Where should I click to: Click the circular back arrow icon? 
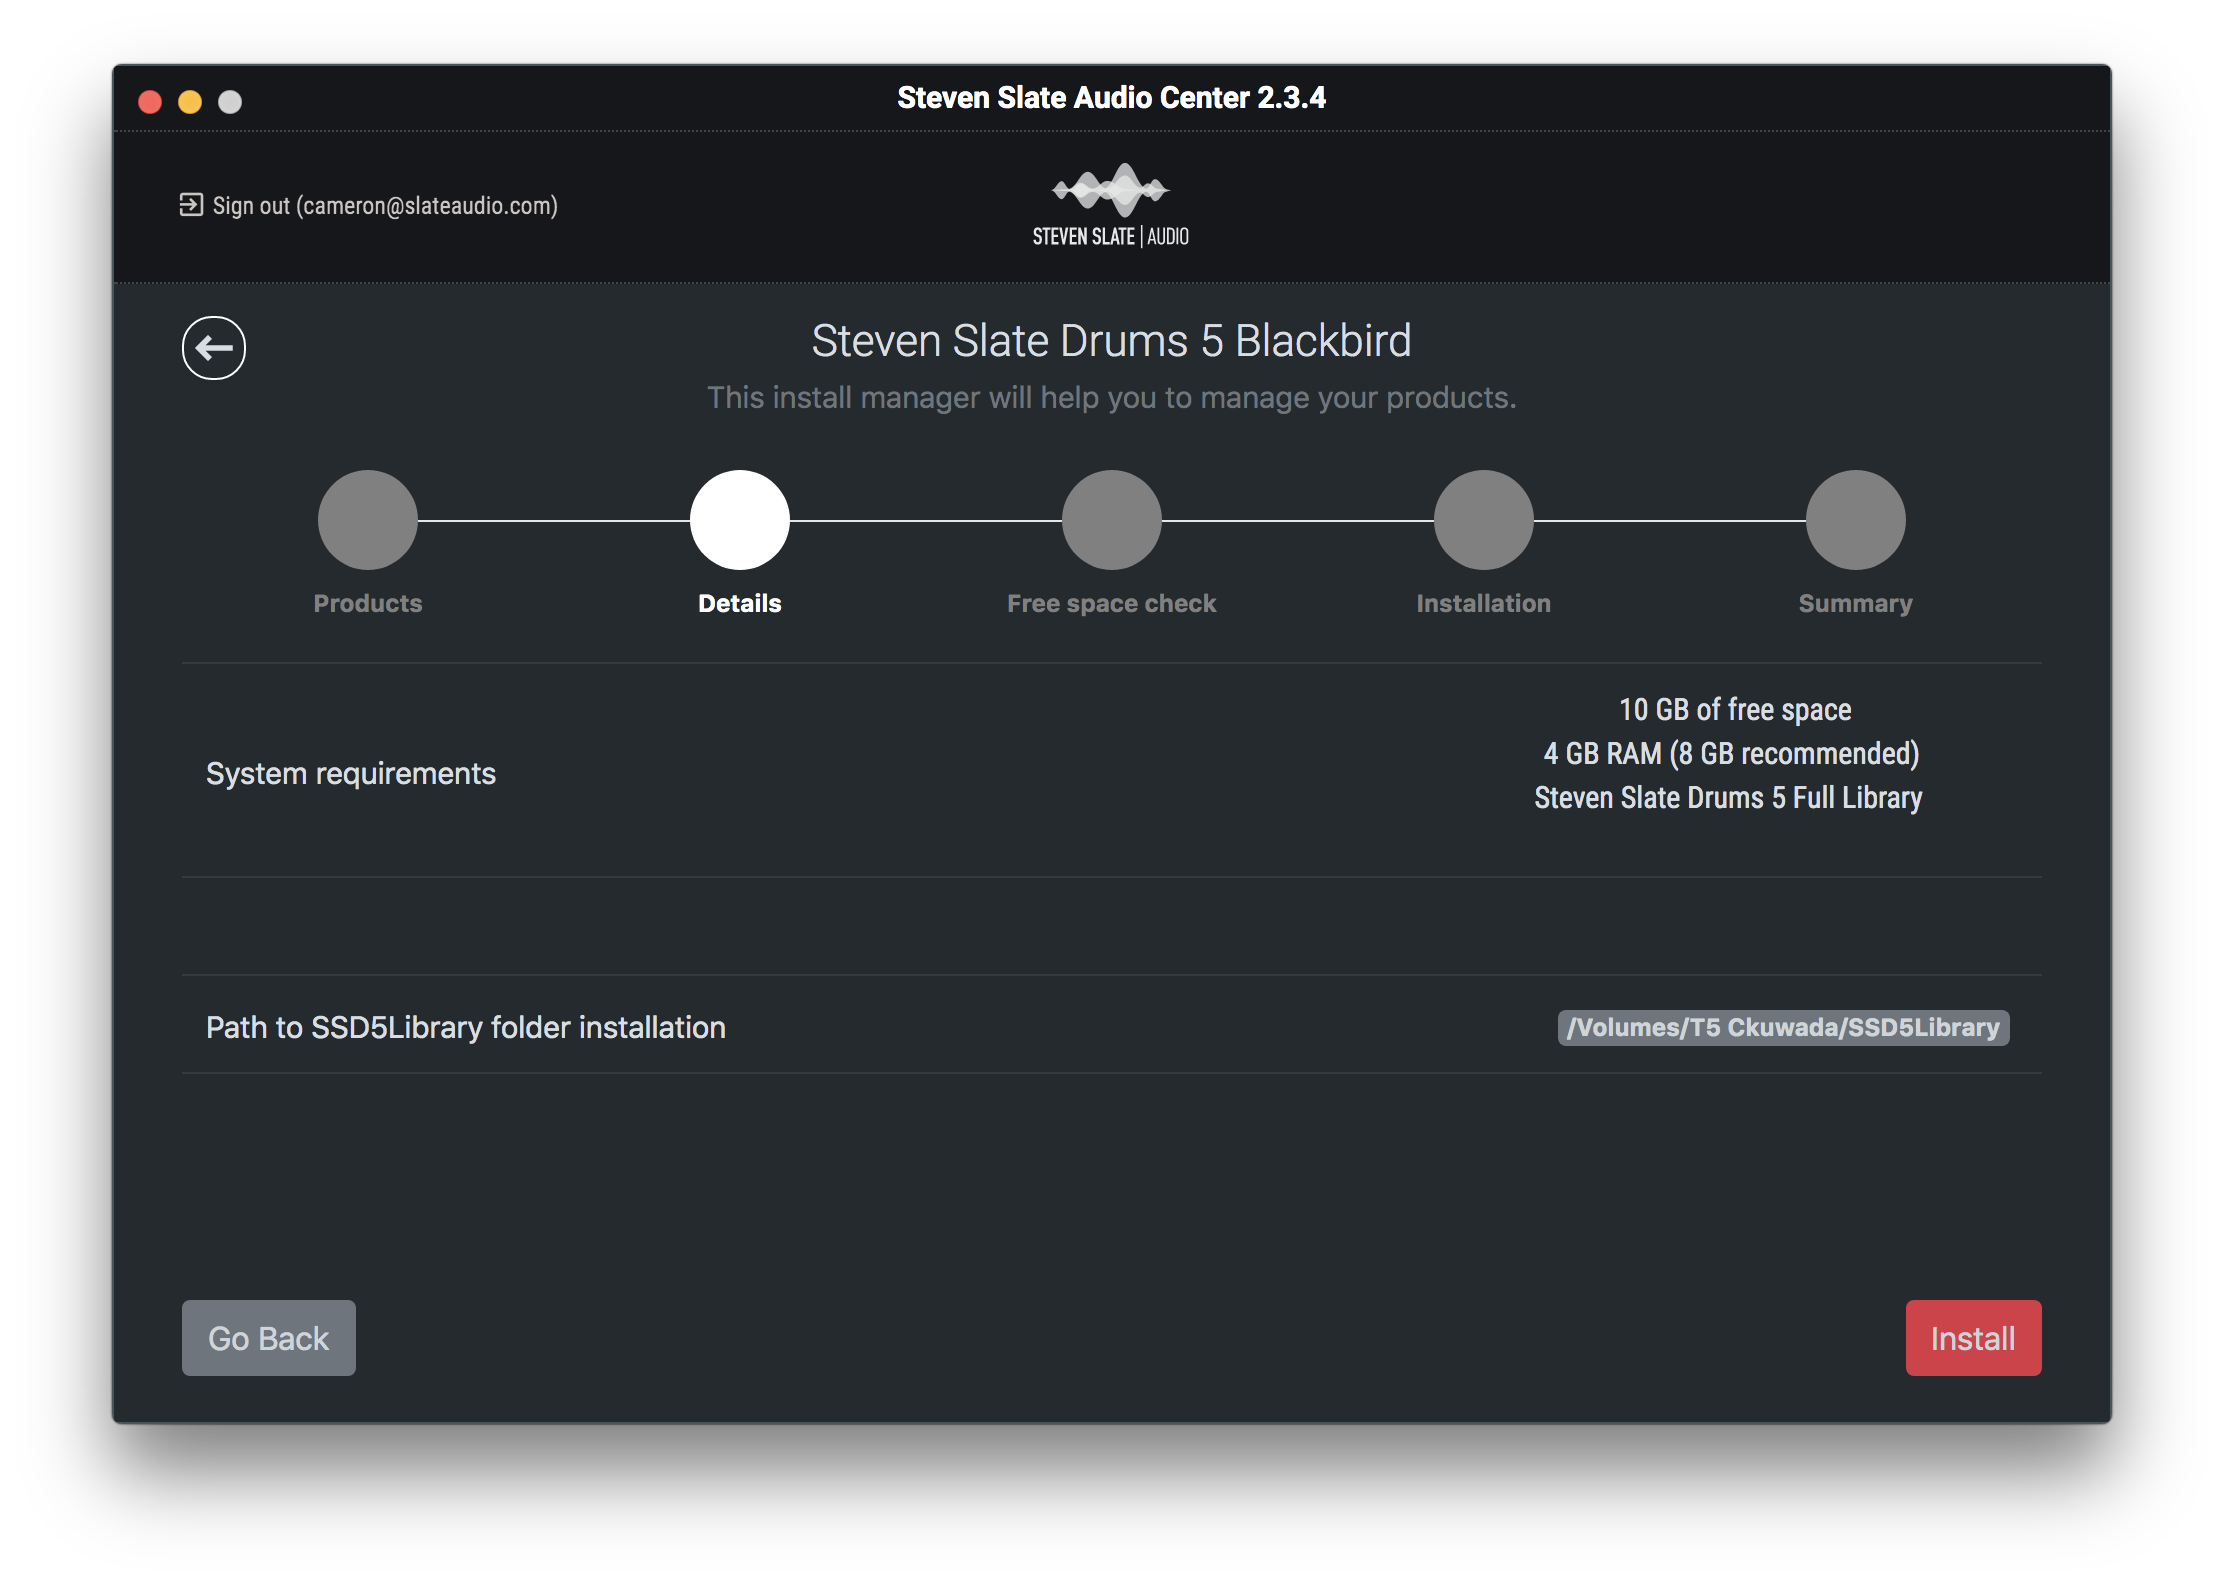tap(213, 348)
